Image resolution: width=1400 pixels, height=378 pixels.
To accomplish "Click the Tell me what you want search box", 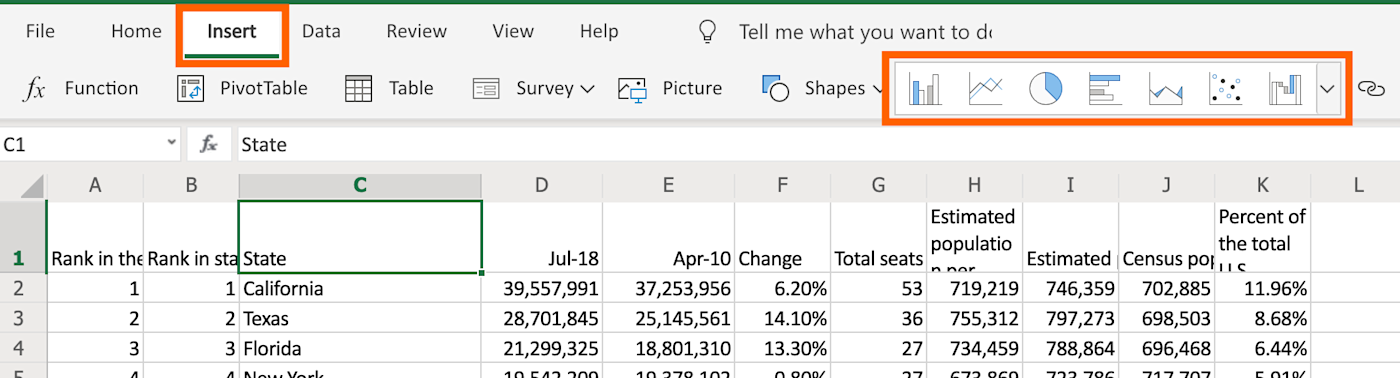I will (x=865, y=32).
